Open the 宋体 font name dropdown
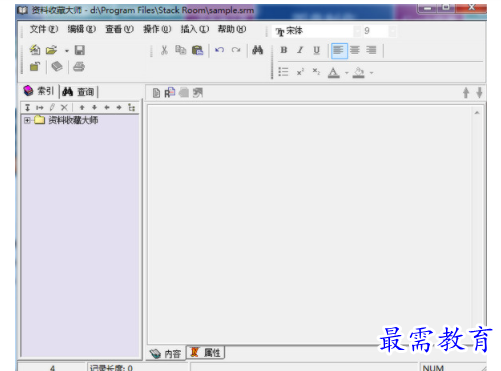501x371 pixels. [357, 31]
